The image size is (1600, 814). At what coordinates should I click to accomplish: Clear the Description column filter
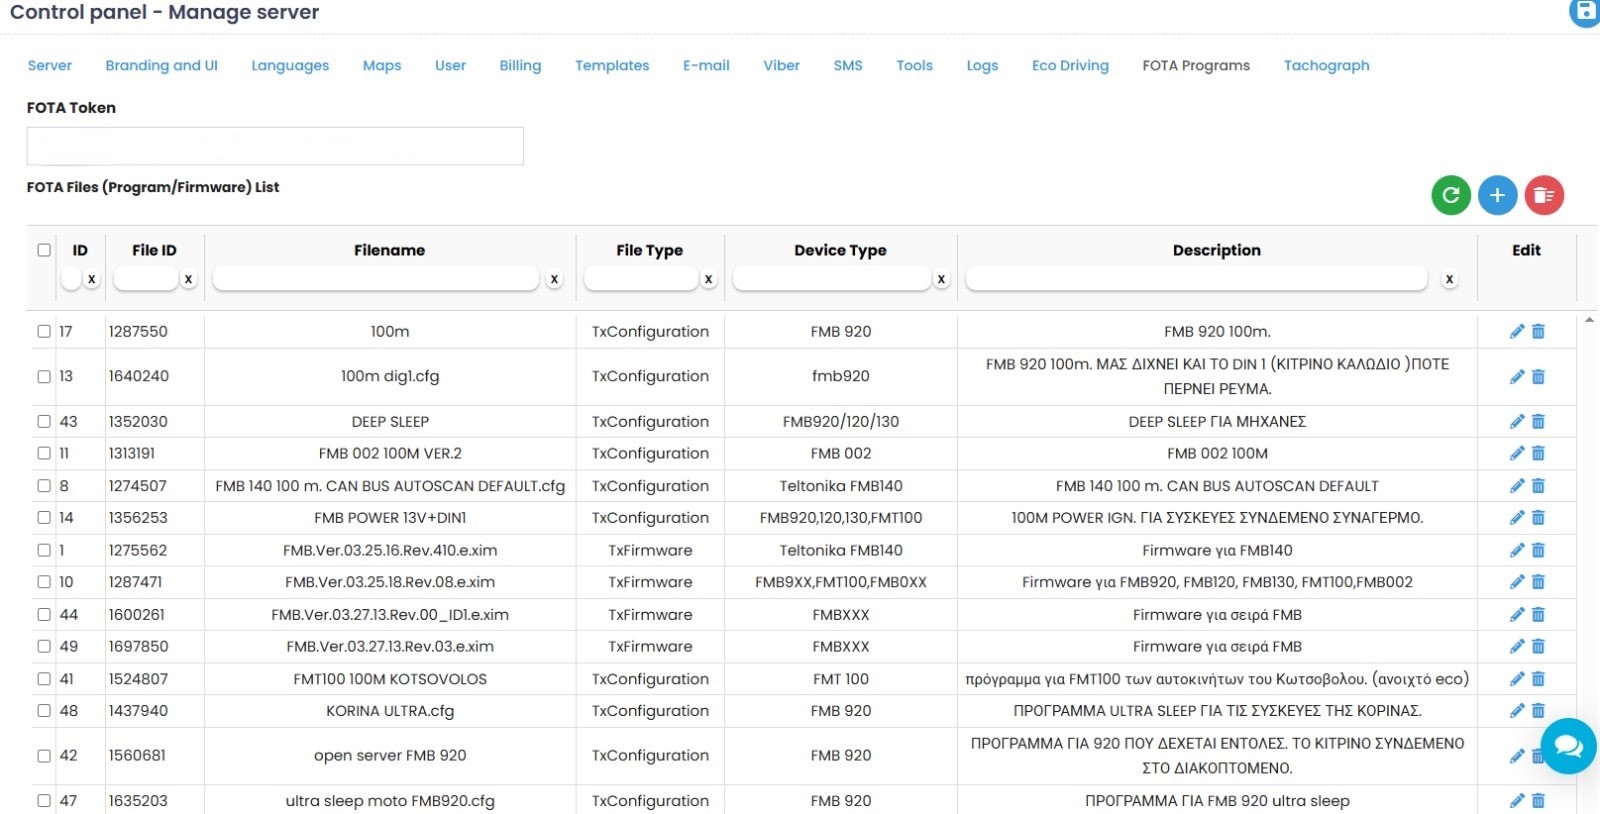tap(1449, 279)
